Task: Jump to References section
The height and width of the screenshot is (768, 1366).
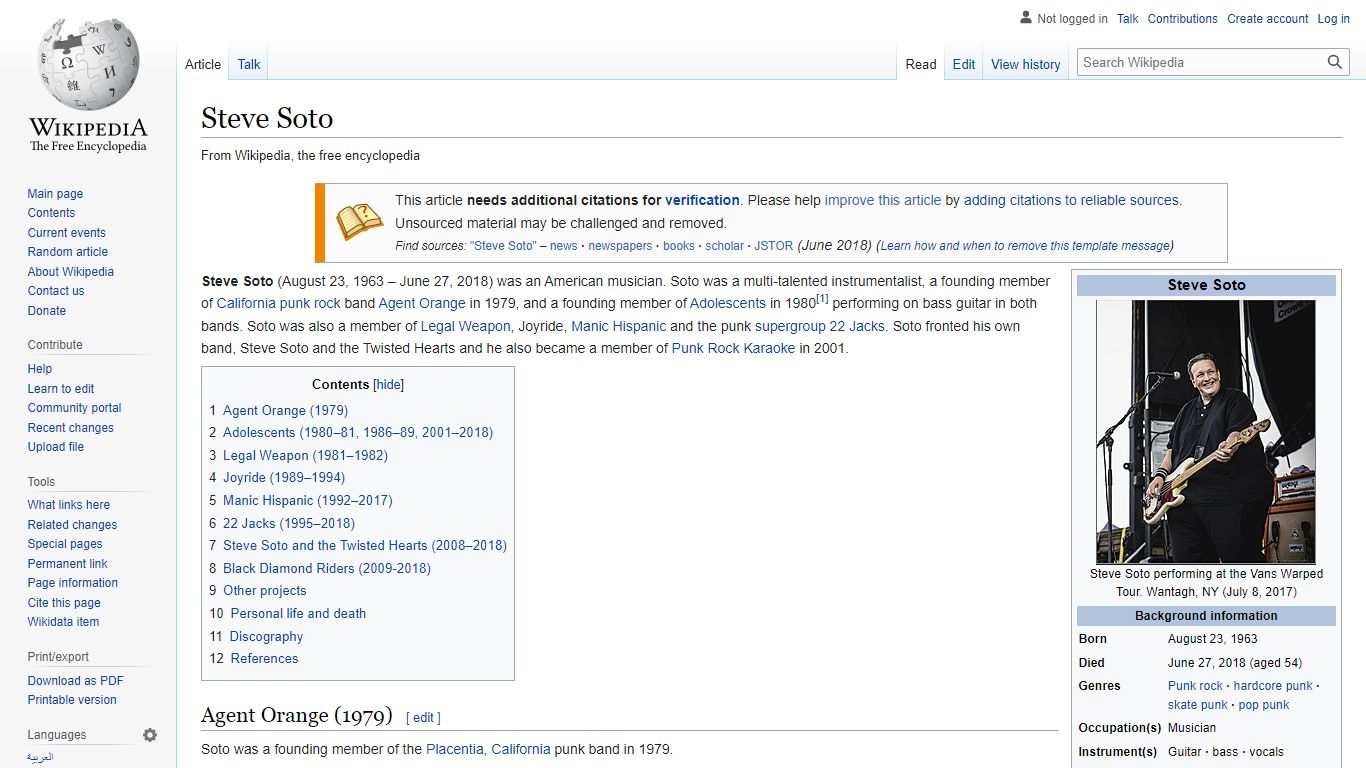Action: [264, 658]
